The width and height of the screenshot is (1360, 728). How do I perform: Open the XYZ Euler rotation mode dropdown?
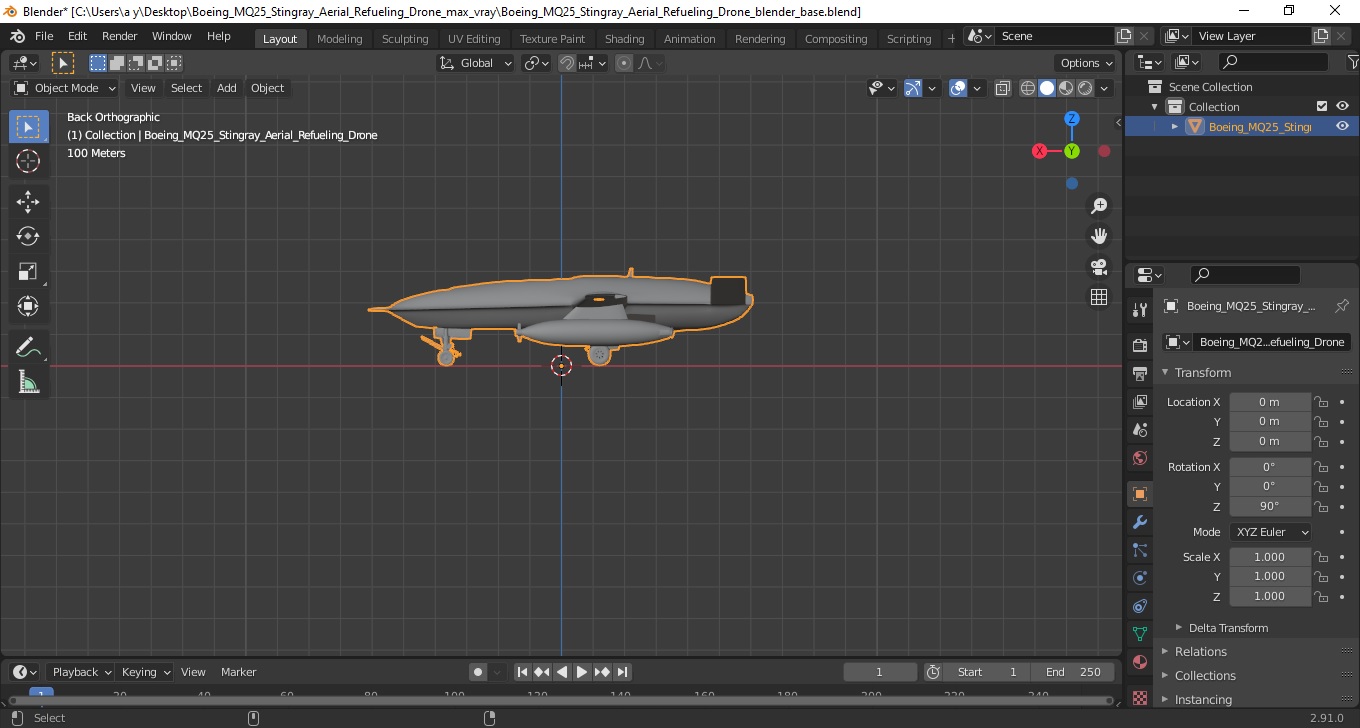pos(1270,532)
